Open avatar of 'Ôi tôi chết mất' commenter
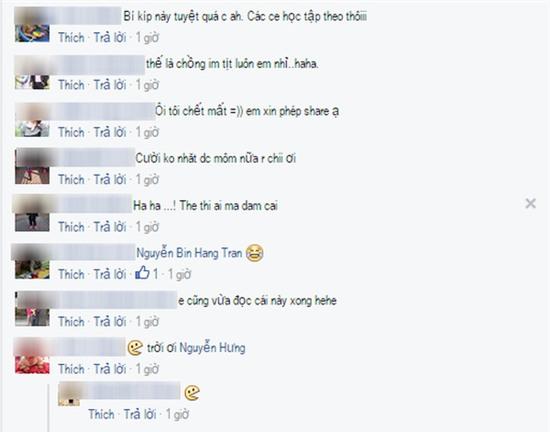550x432 pixels. click(x=32, y=120)
